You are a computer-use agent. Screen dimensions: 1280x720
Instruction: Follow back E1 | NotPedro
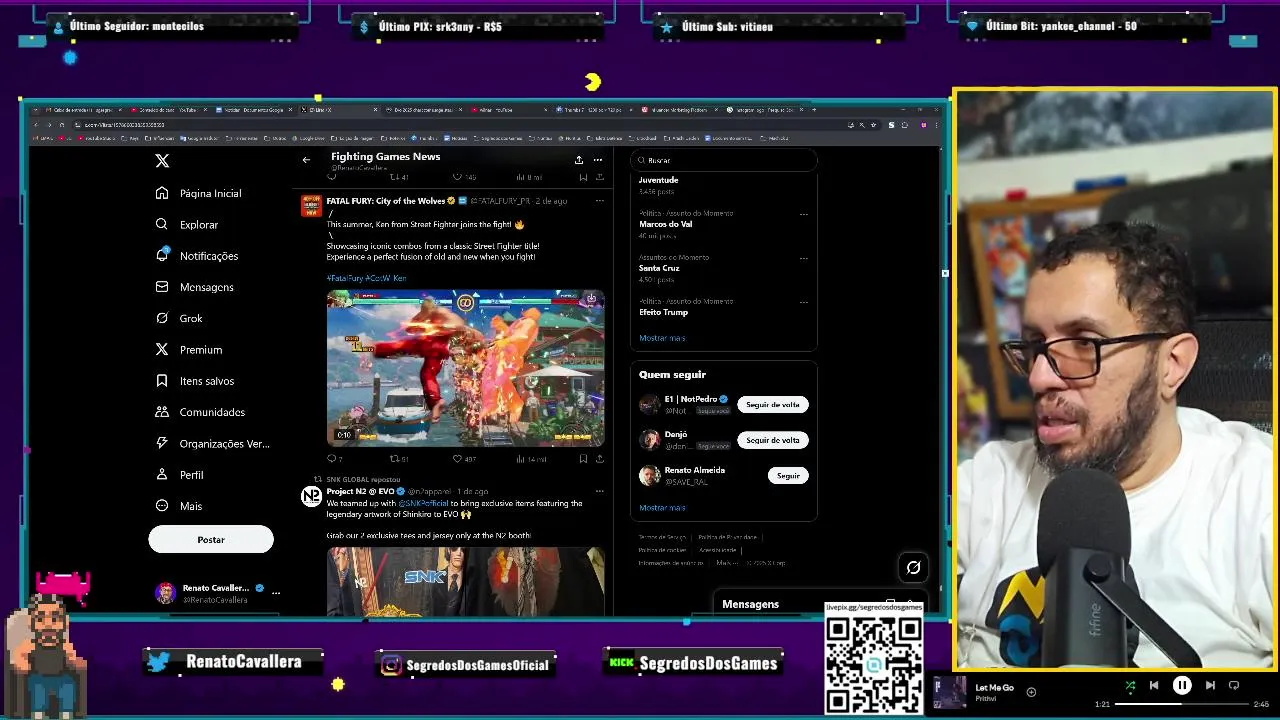pos(772,405)
